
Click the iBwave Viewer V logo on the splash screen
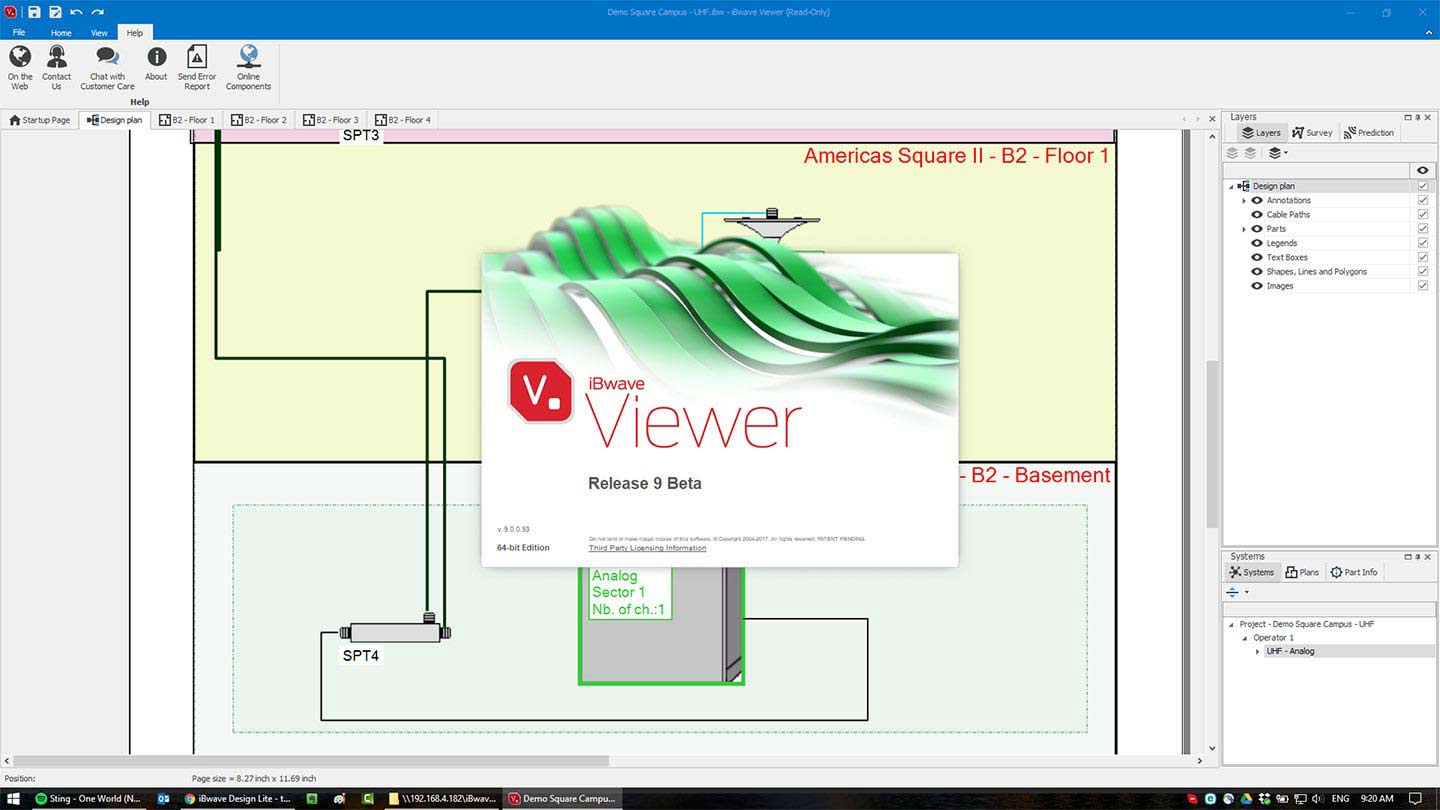pos(540,391)
